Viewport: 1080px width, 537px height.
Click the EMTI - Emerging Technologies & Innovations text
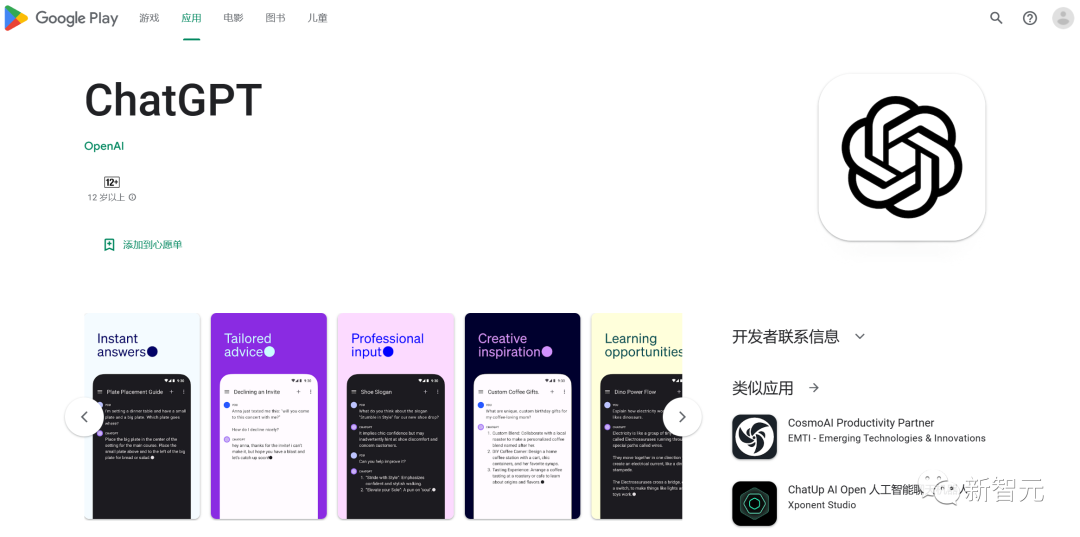pos(886,438)
